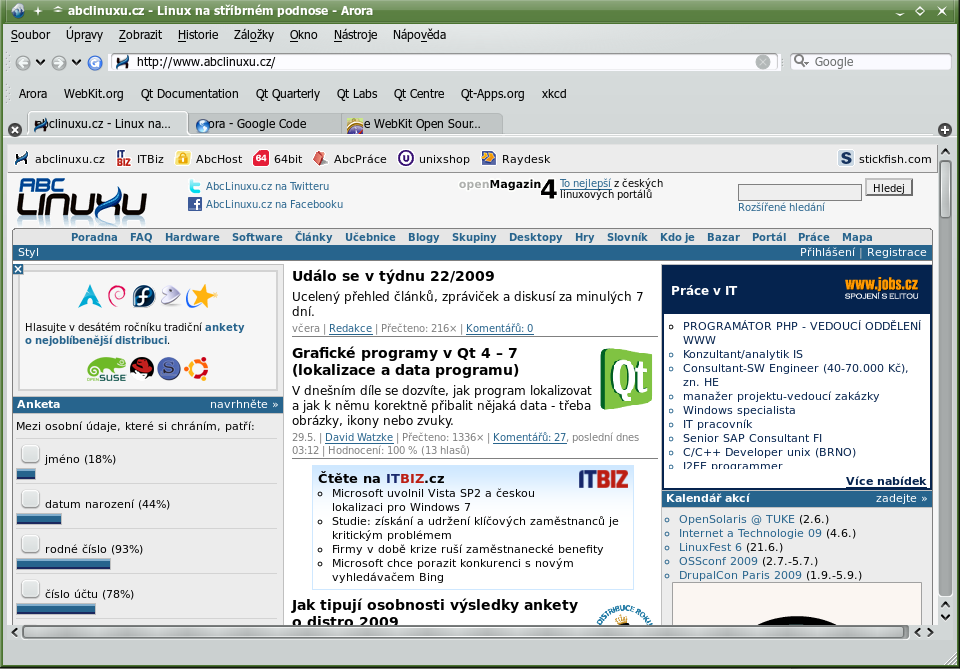Click the Hledej search button

(888, 188)
